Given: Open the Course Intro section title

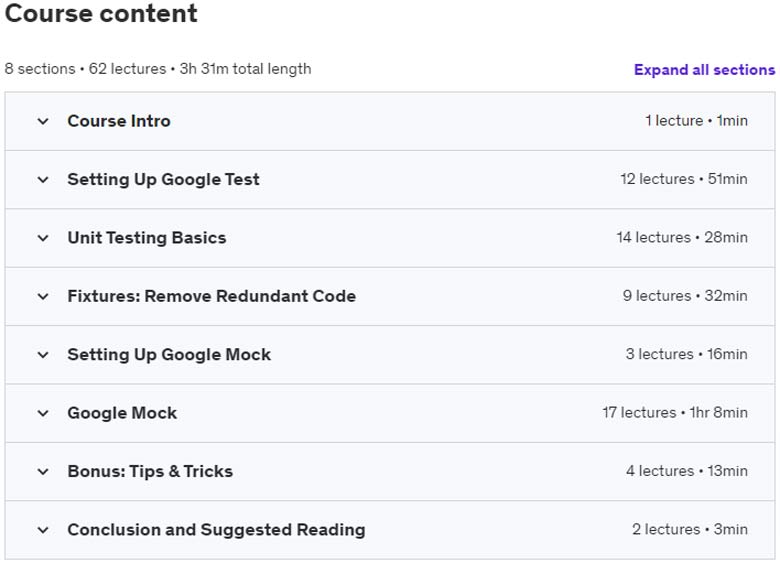Looking at the screenshot, I should (119, 121).
